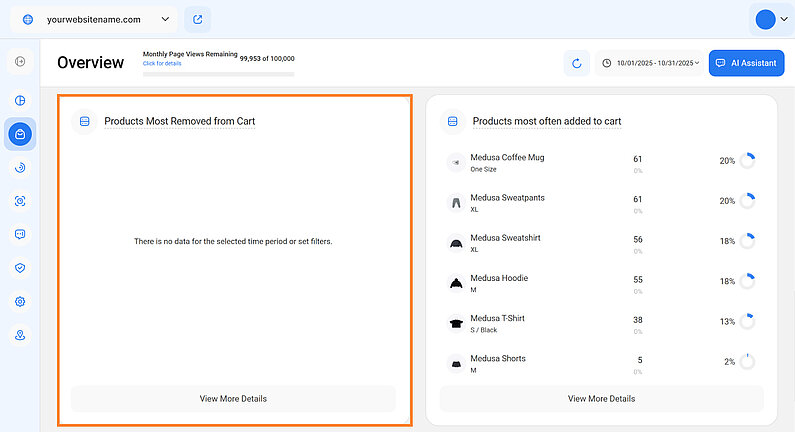Click View More Details under removed-from-cart panel
Viewport: 795px width, 432px height.
[233, 398]
